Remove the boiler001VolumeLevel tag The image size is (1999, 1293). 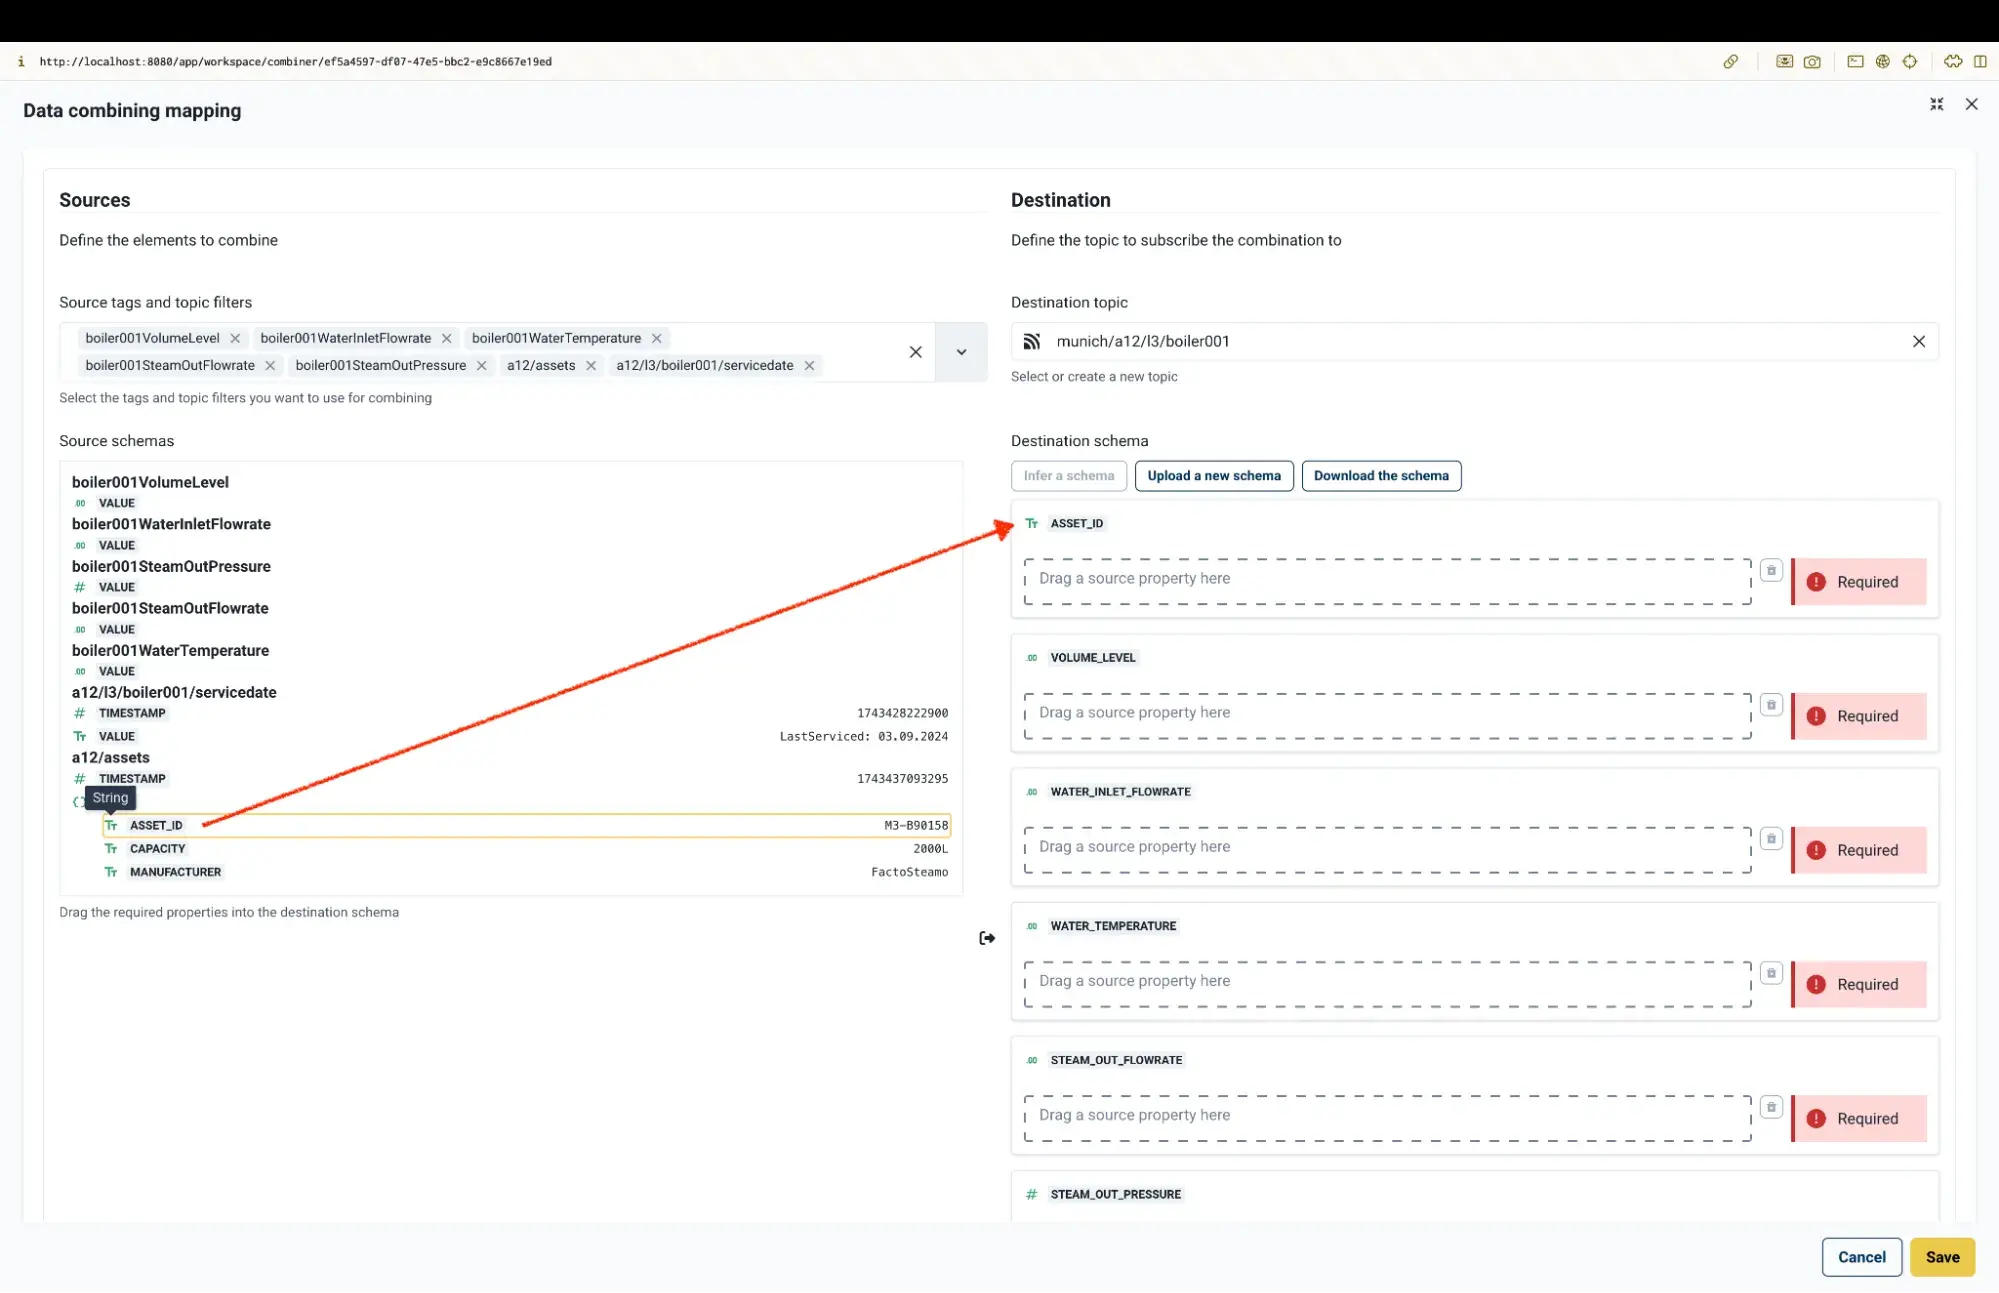coord(235,338)
